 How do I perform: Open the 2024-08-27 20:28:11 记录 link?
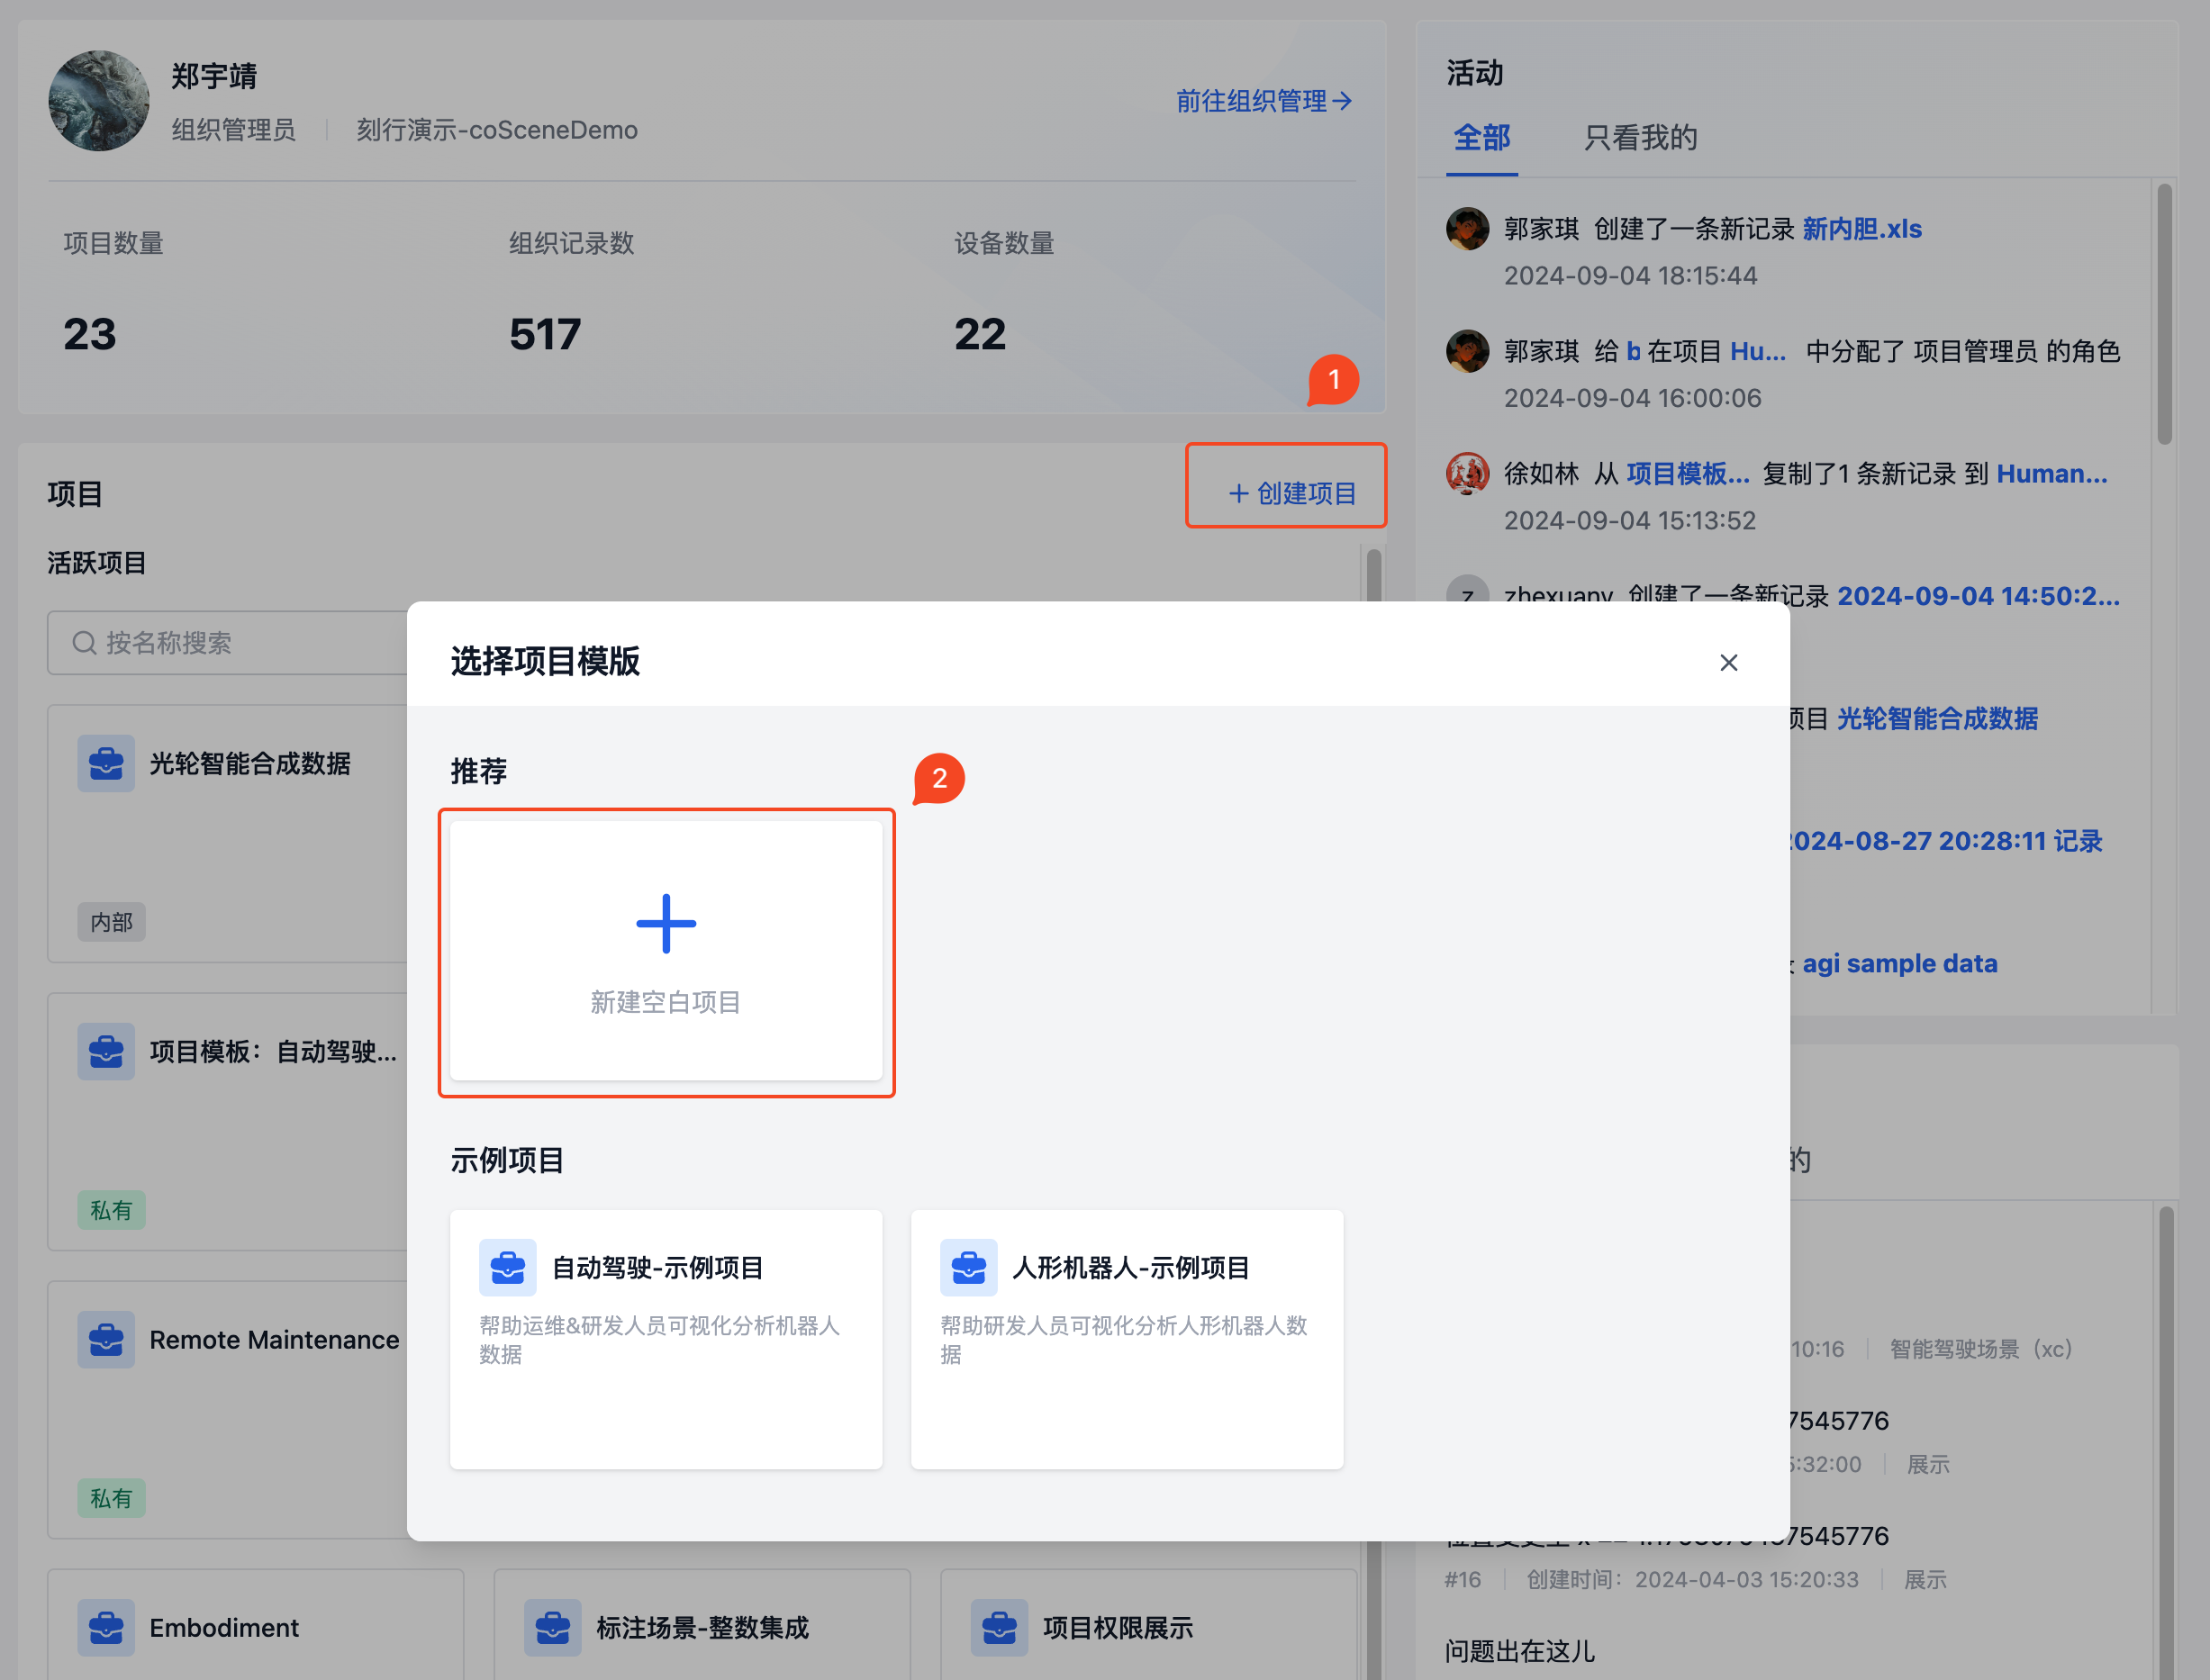tap(1945, 841)
